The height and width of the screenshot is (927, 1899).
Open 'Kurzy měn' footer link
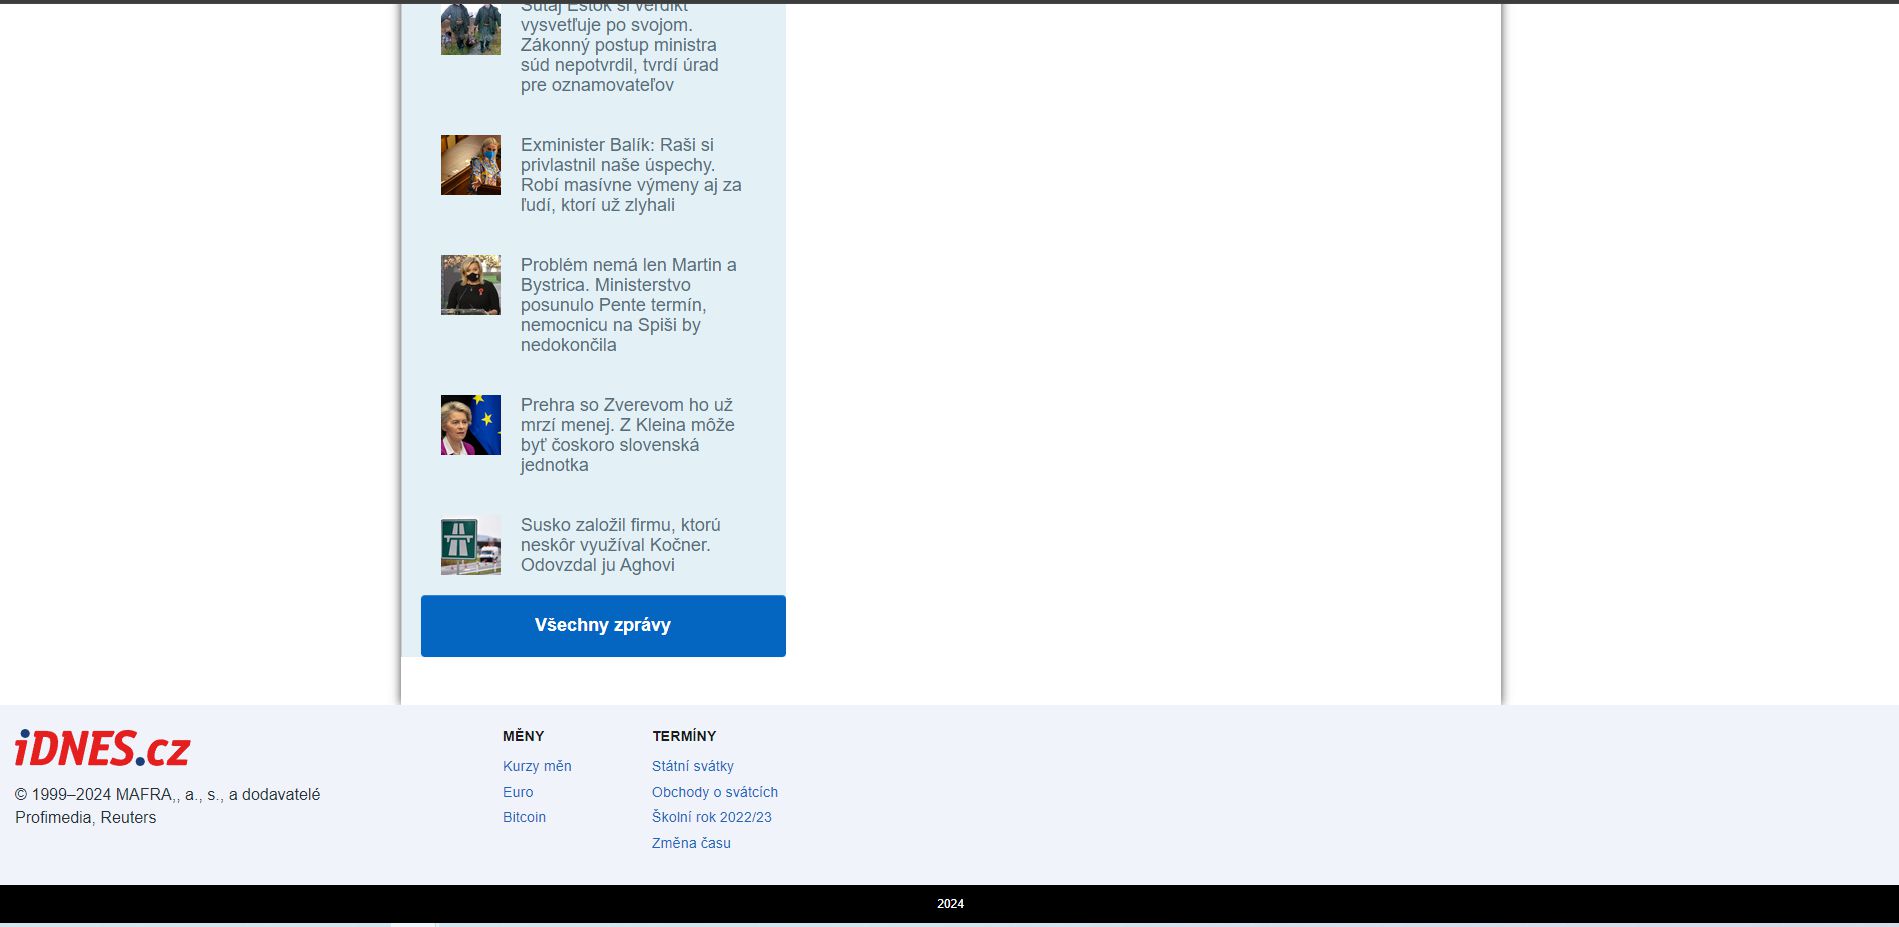(x=537, y=766)
